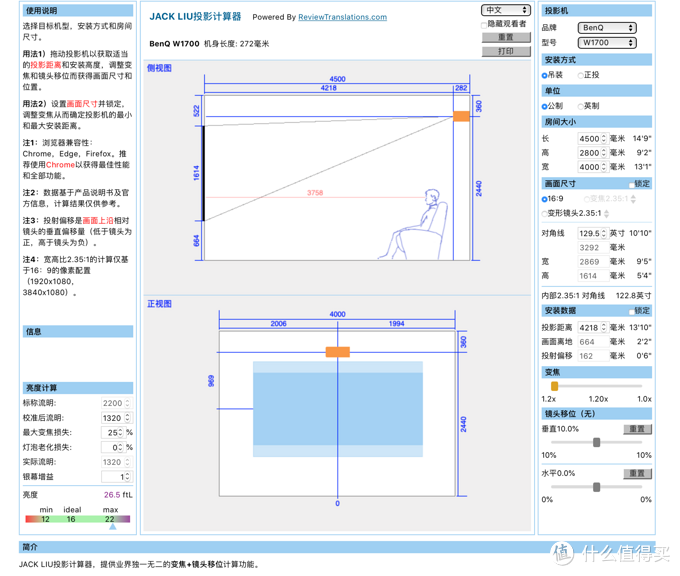
Task: Click the 简介 section header
Action: (337, 547)
